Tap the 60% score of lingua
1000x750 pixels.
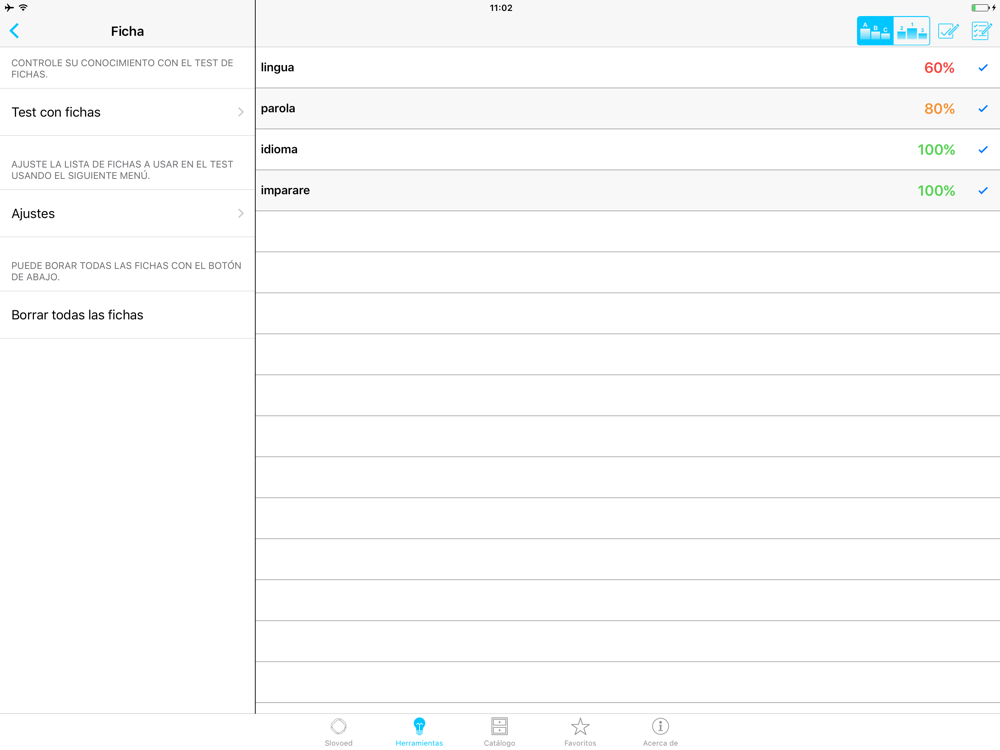(939, 68)
